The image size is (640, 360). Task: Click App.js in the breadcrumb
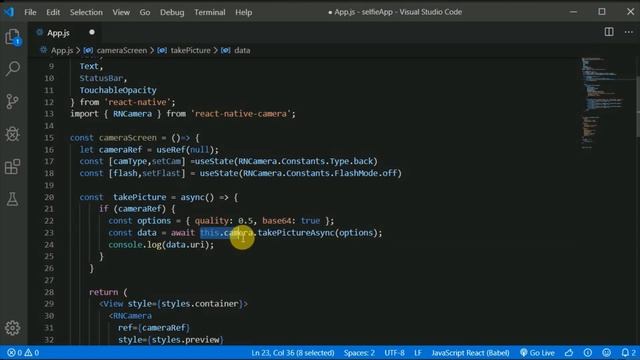click(x=62, y=51)
